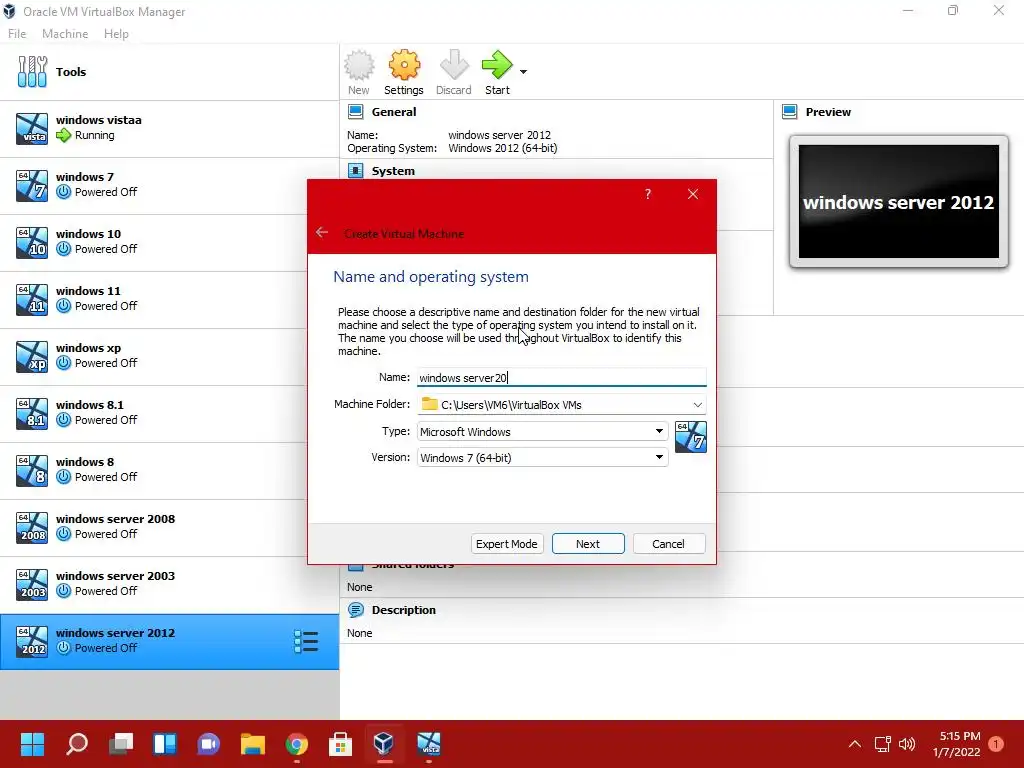
Task: Expand the Start button dropdown arrow
Action: pos(523,72)
